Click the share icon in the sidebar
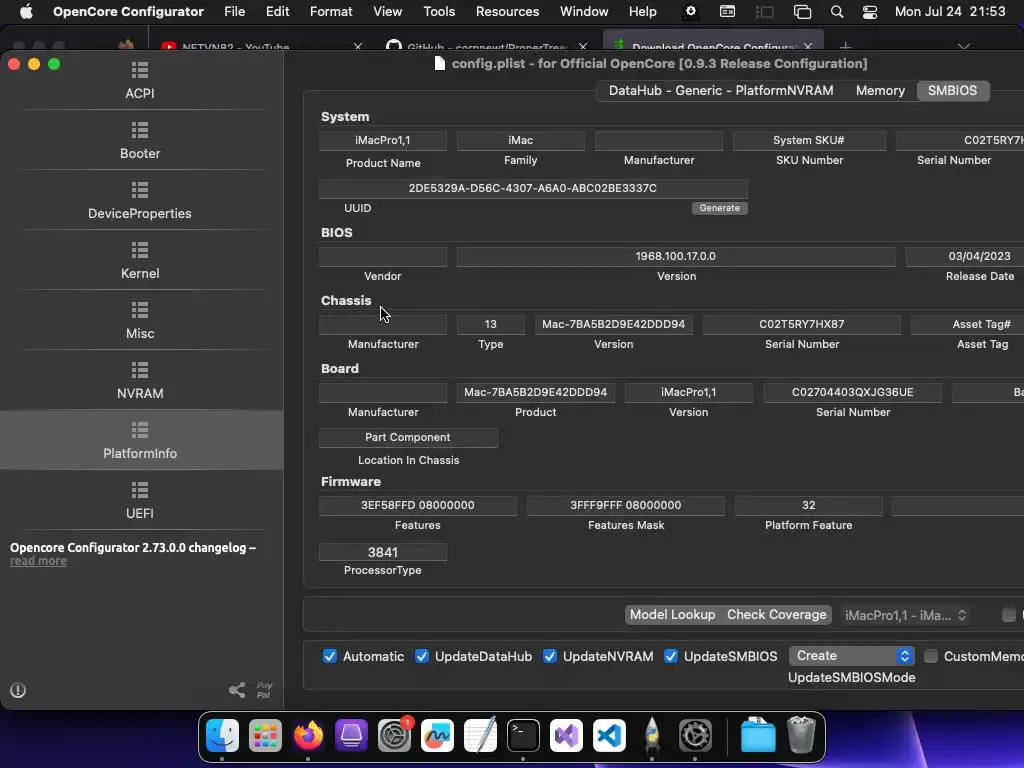Viewport: 1024px width, 768px height. [237, 690]
